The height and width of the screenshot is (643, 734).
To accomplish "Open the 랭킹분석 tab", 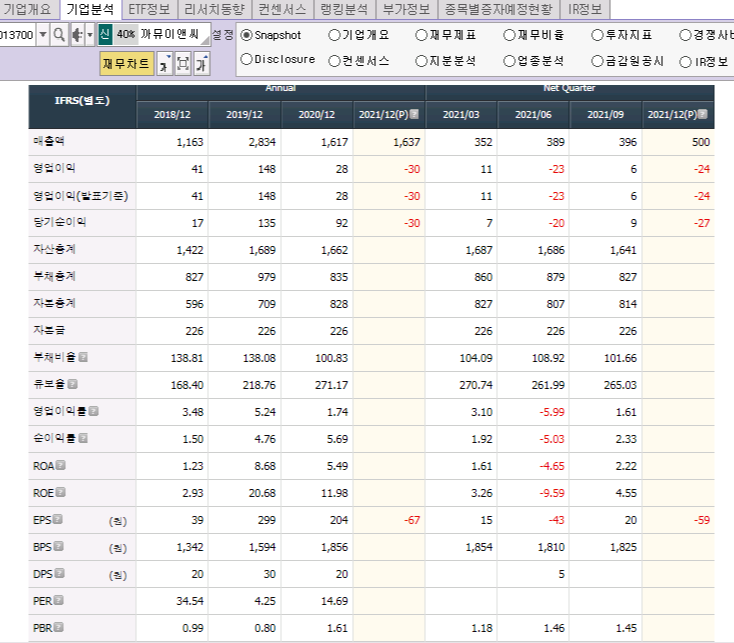I will [344, 9].
